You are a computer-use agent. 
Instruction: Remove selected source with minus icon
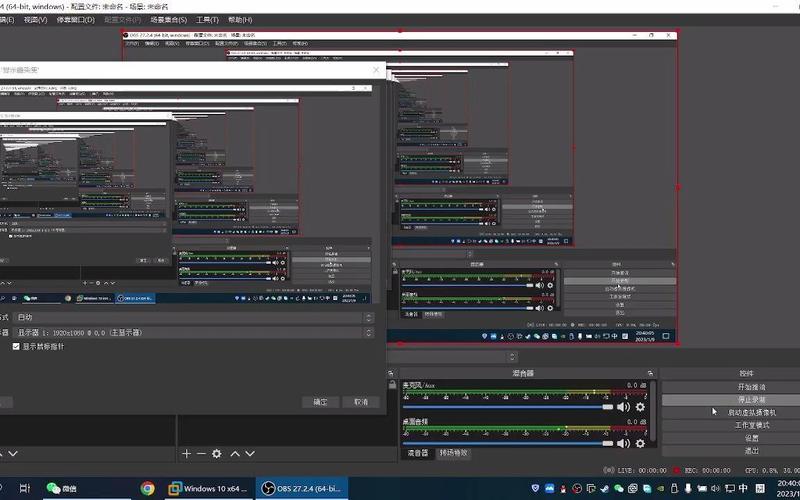[x=201, y=454]
